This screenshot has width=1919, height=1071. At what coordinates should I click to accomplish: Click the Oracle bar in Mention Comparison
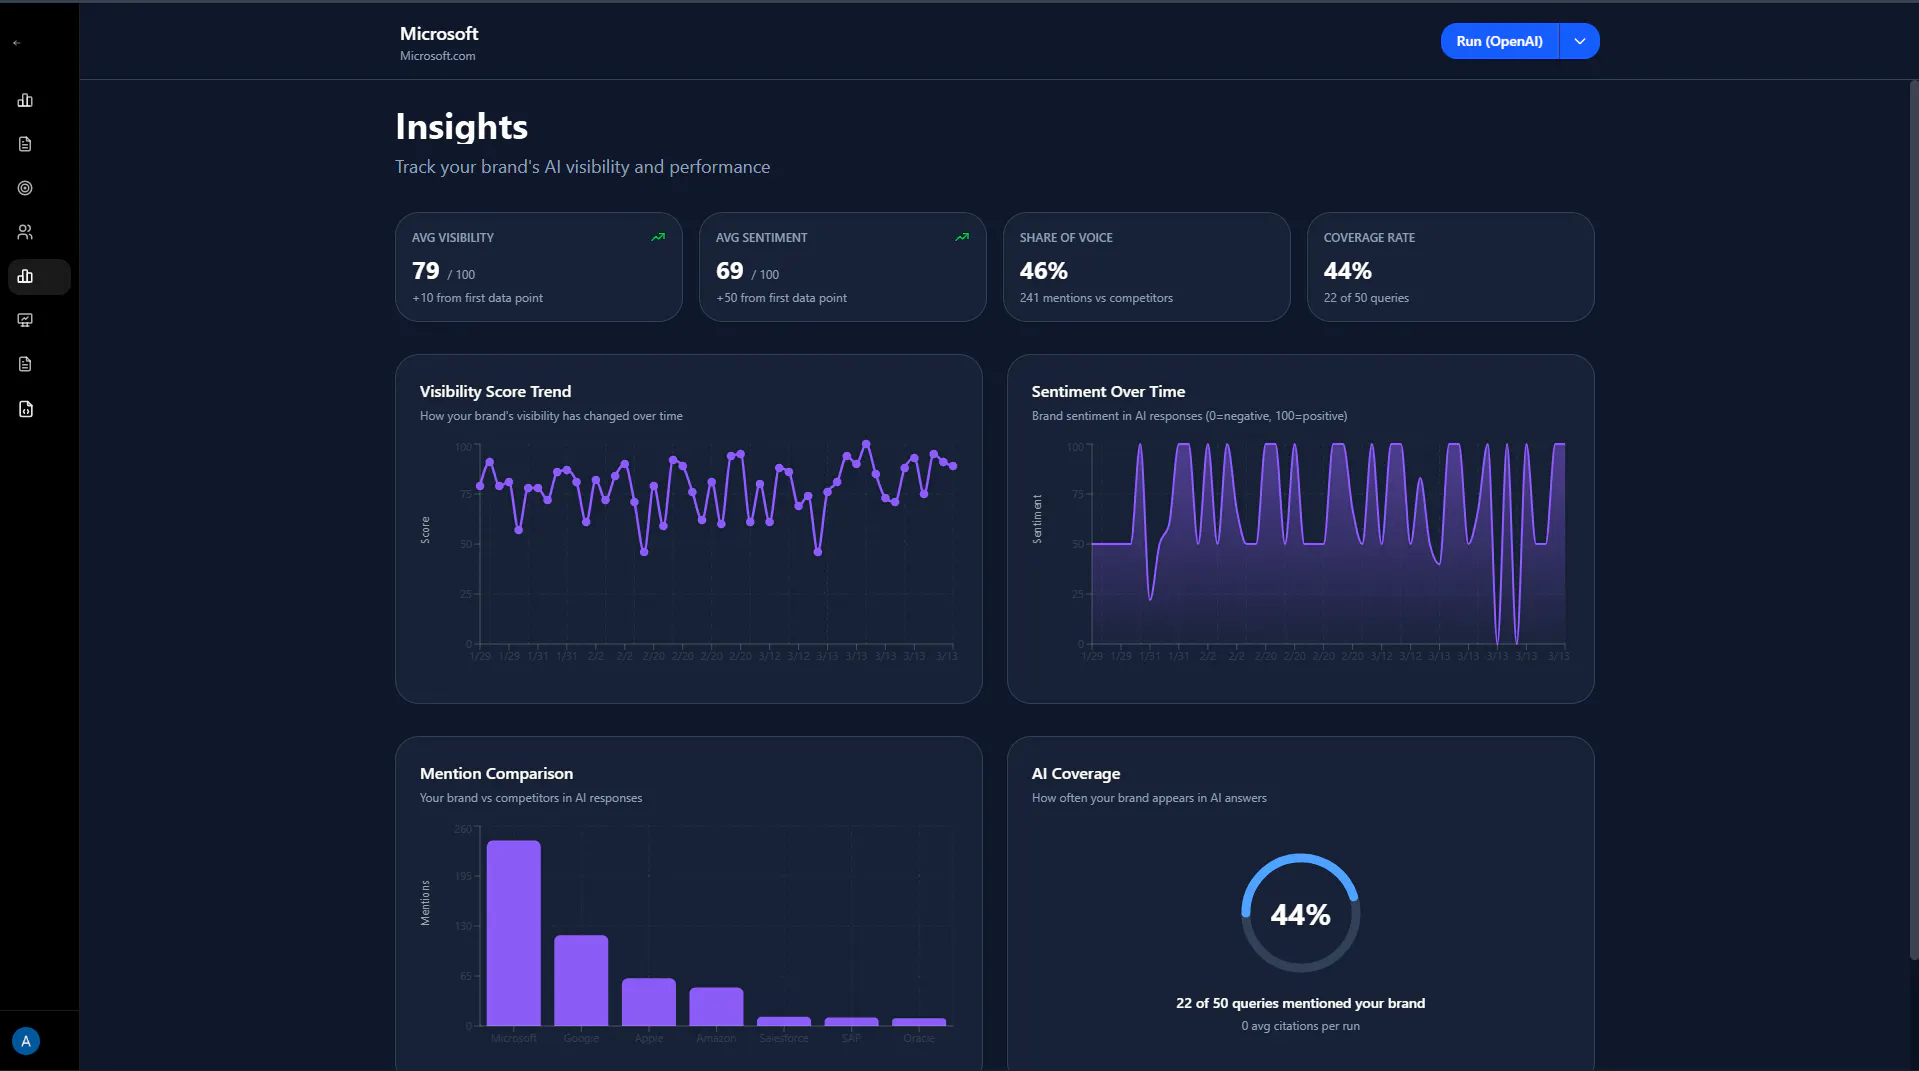(919, 1022)
